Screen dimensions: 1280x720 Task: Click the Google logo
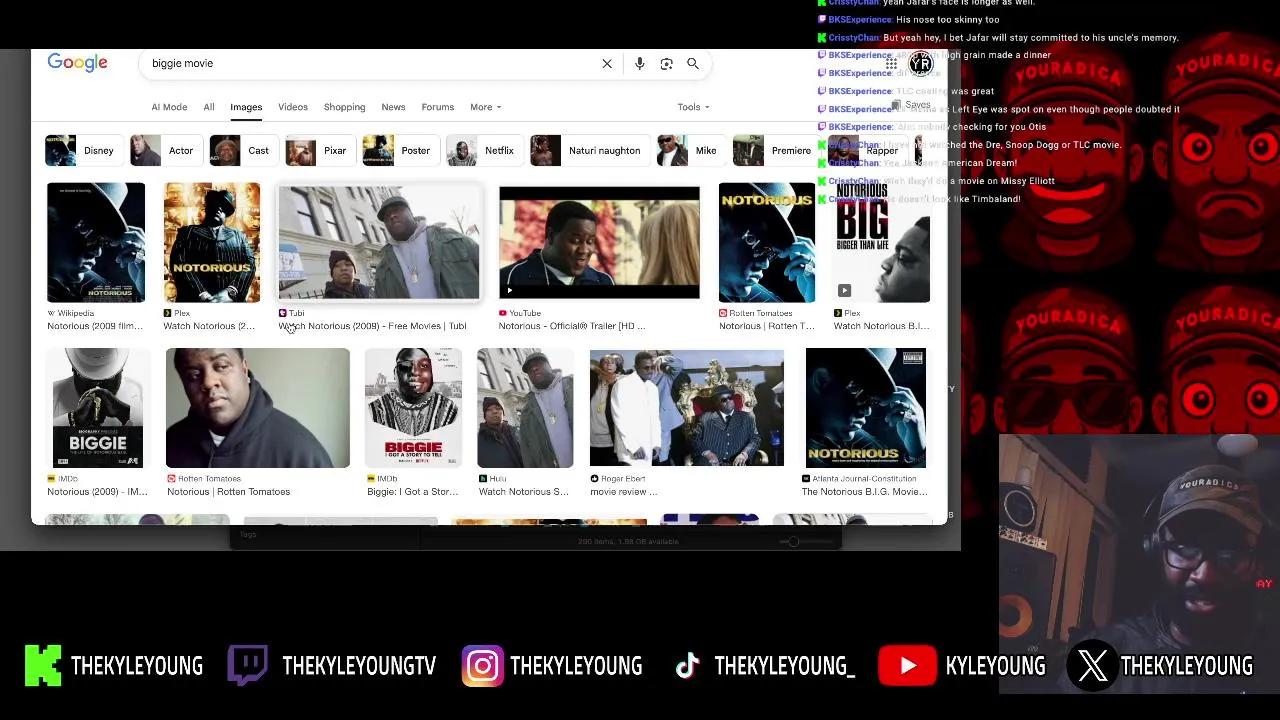coord(77,63)
